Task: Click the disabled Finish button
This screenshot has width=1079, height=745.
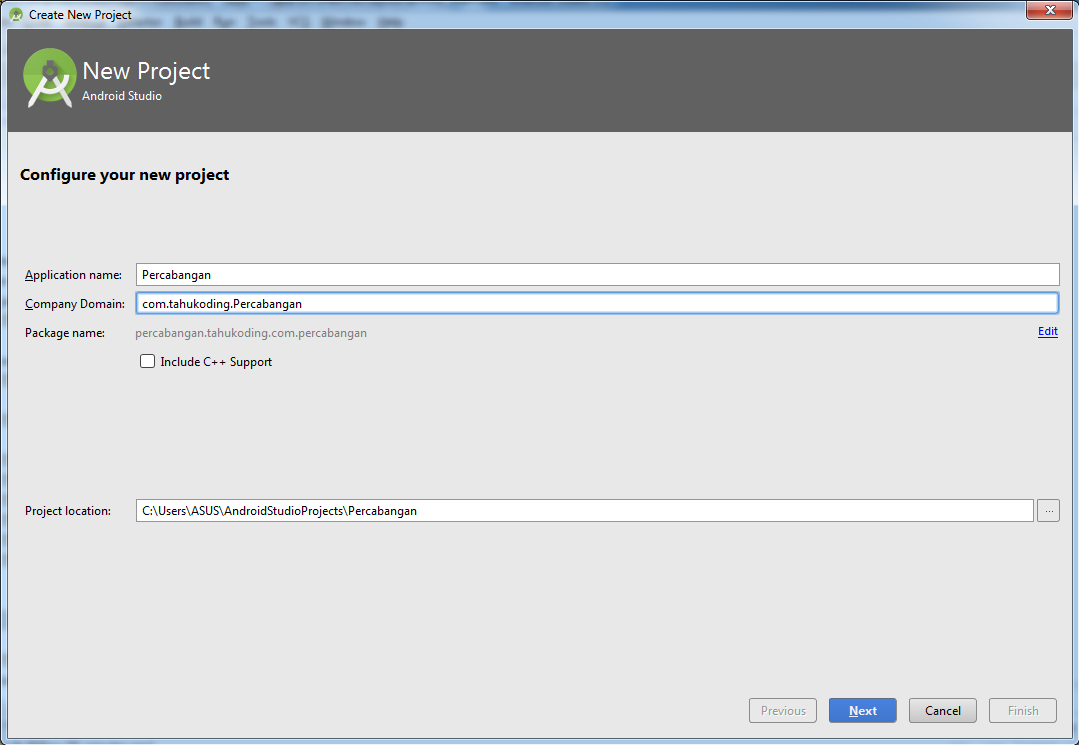Action: point(1023,711)
